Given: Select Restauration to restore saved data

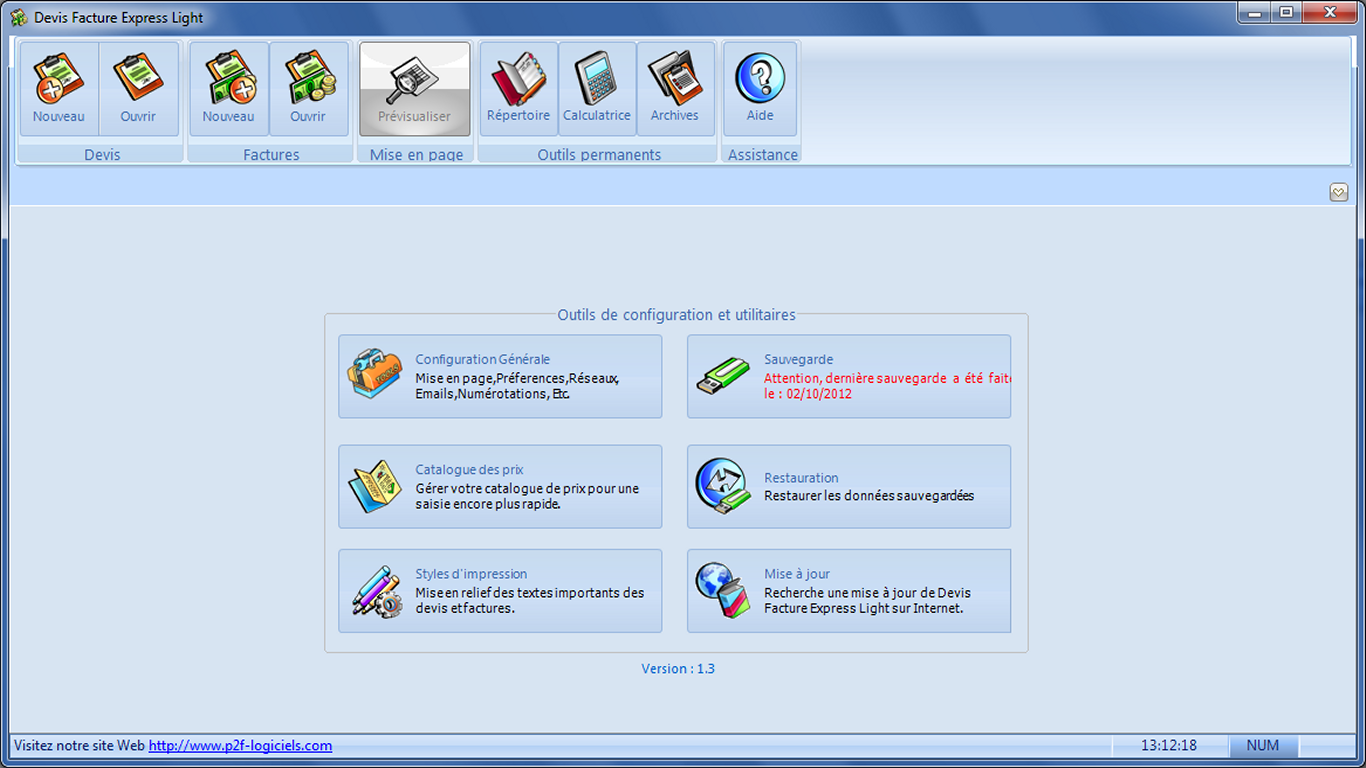Looking at the screenshot, I should [849, 487].
